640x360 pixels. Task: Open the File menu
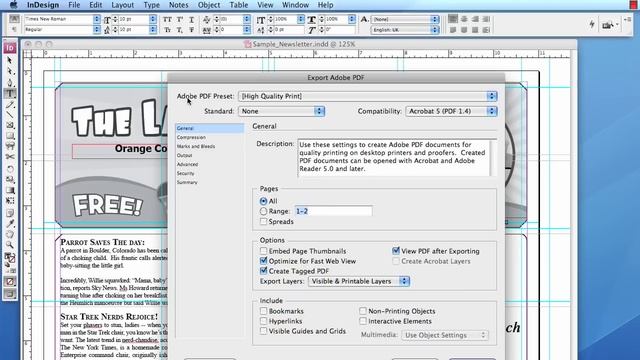coord(74,5)
